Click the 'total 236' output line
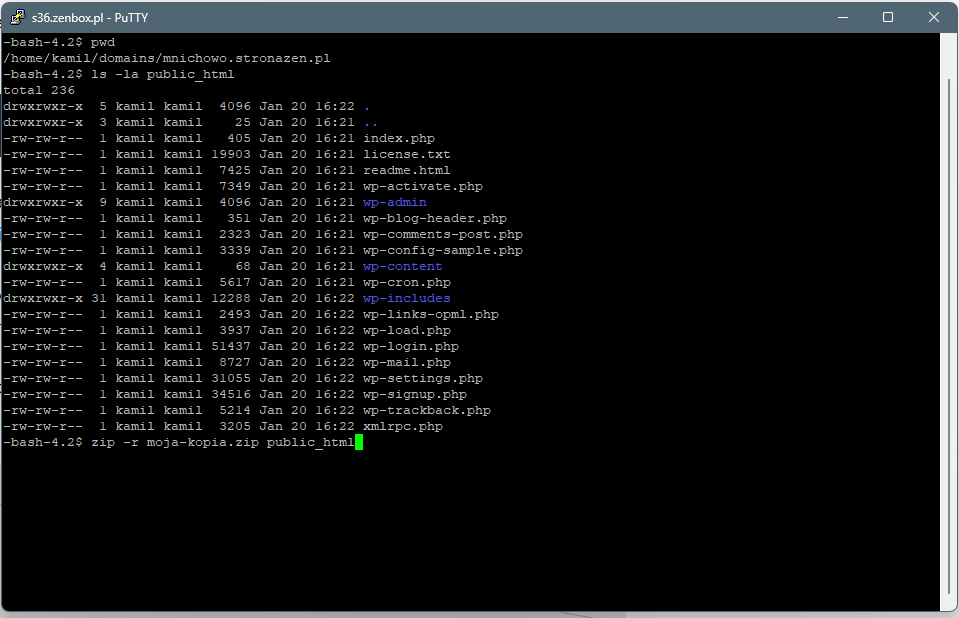Screen dimensions: 959x618 [39, 90]
